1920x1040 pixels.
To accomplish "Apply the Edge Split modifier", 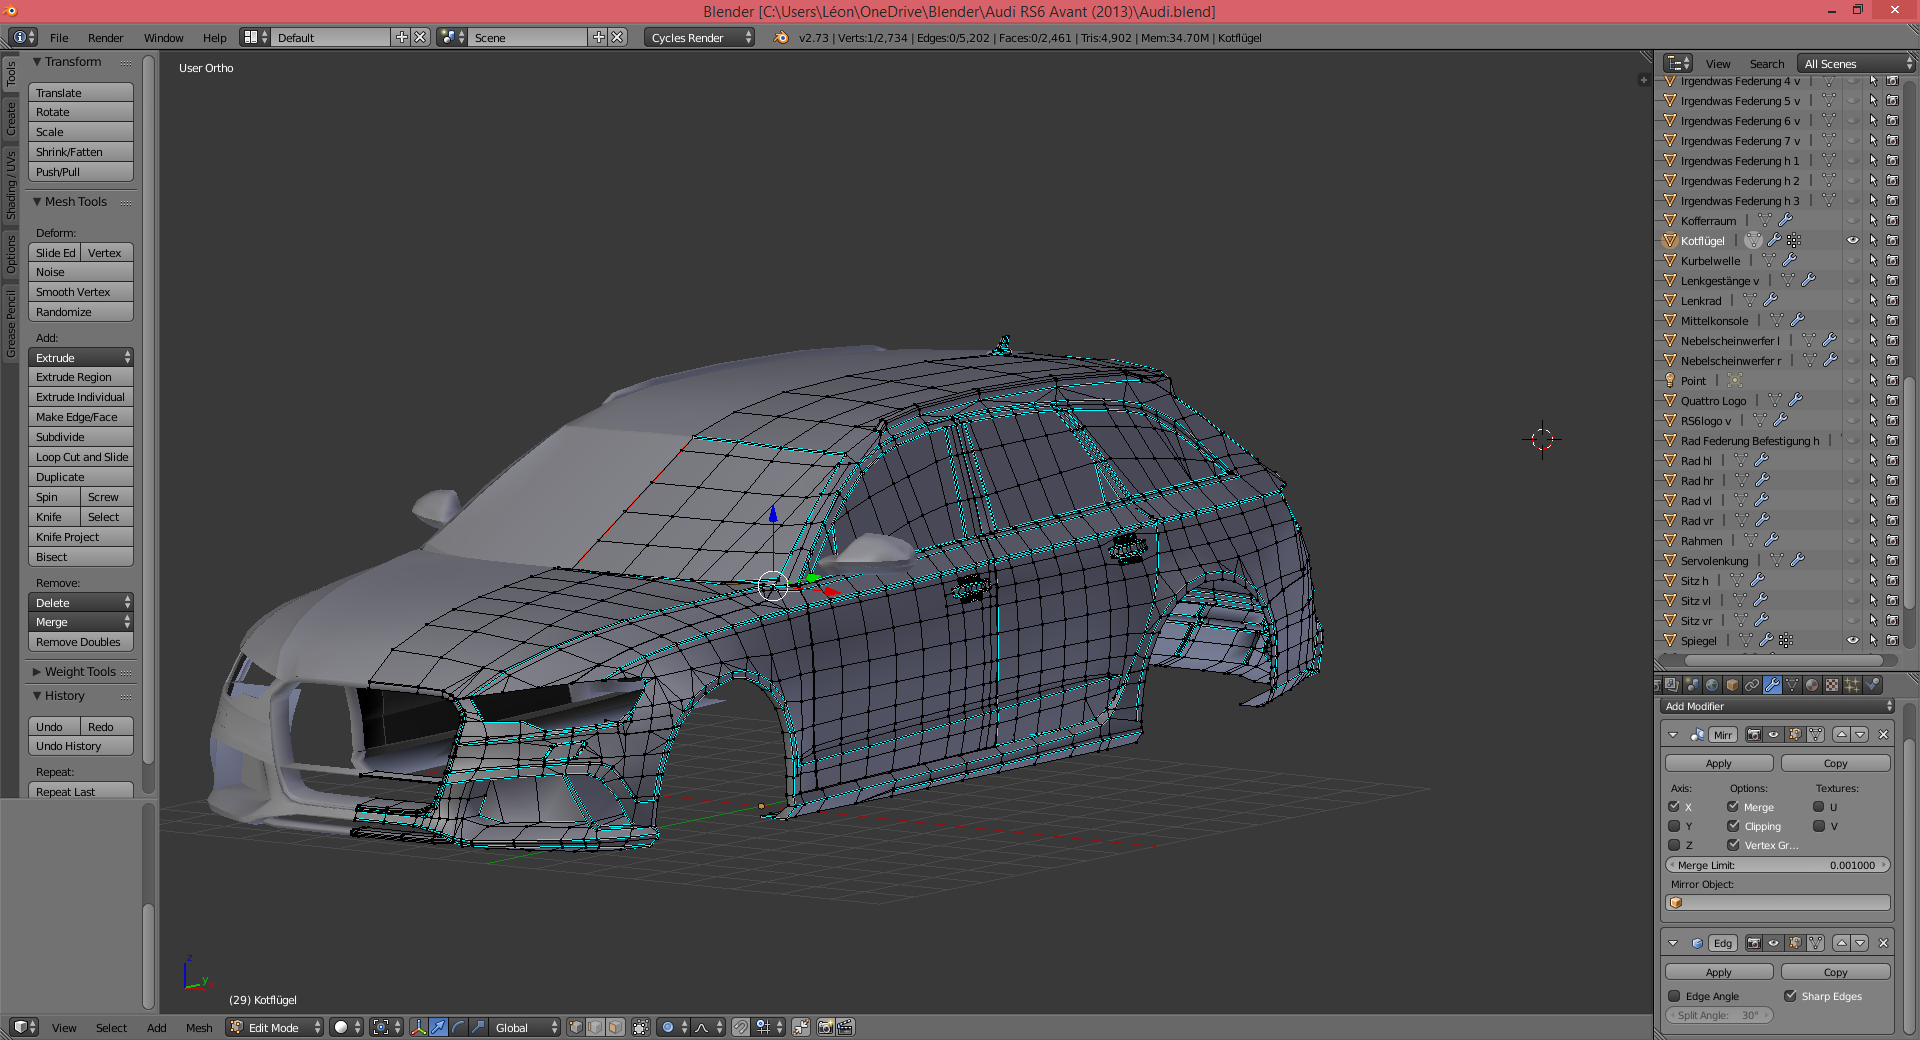I will click(x=1718, y=972).
